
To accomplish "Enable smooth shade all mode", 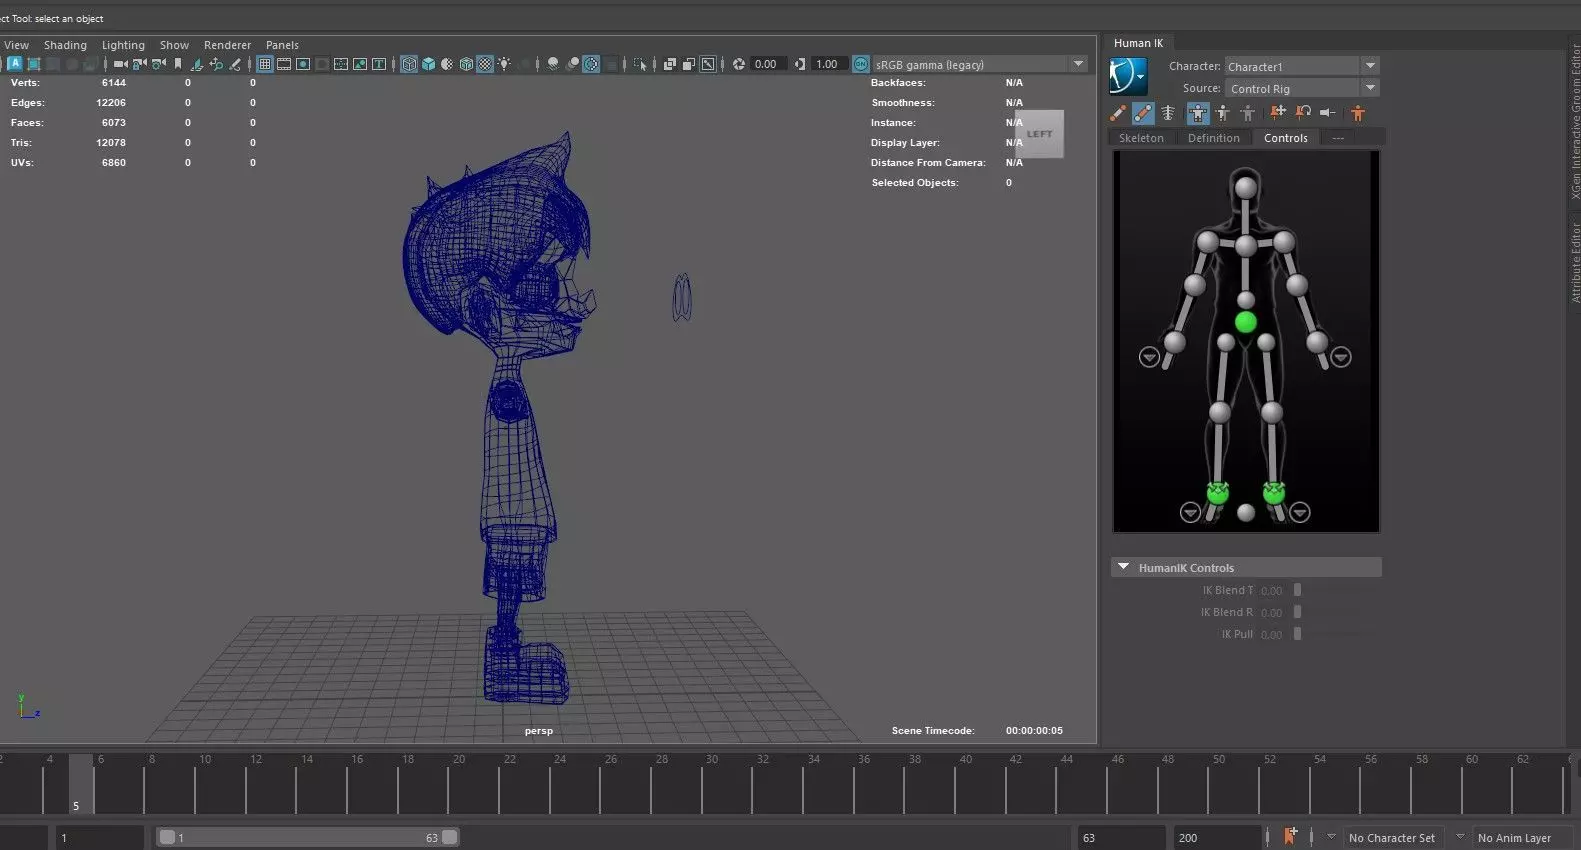I will (428, 64).
